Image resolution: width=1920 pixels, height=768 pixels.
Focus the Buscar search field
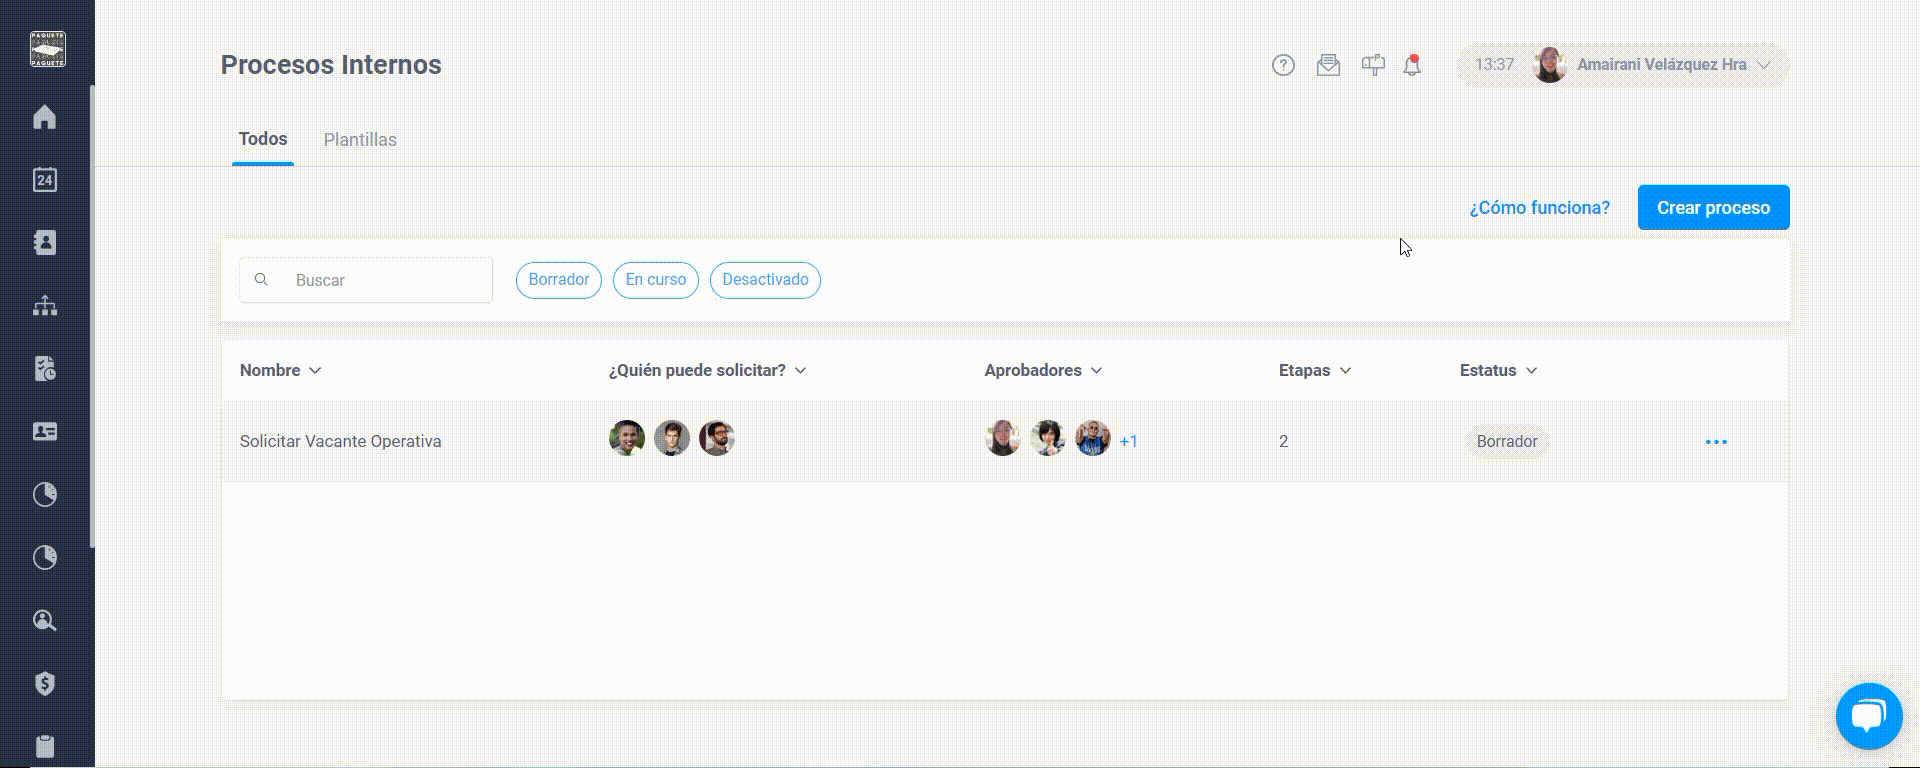[366, 280]
